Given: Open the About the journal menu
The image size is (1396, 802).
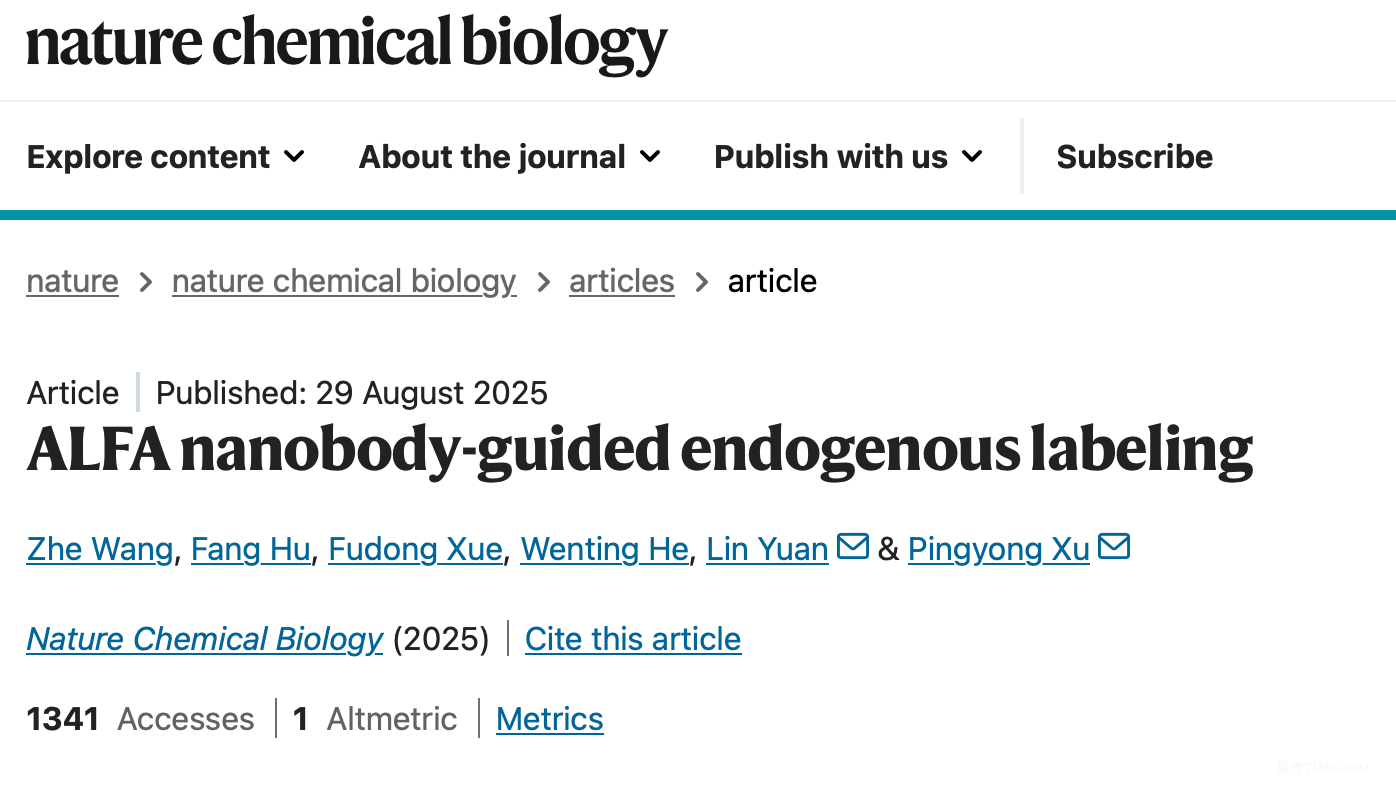Looking at the screenshot, I should click(510, 157).
